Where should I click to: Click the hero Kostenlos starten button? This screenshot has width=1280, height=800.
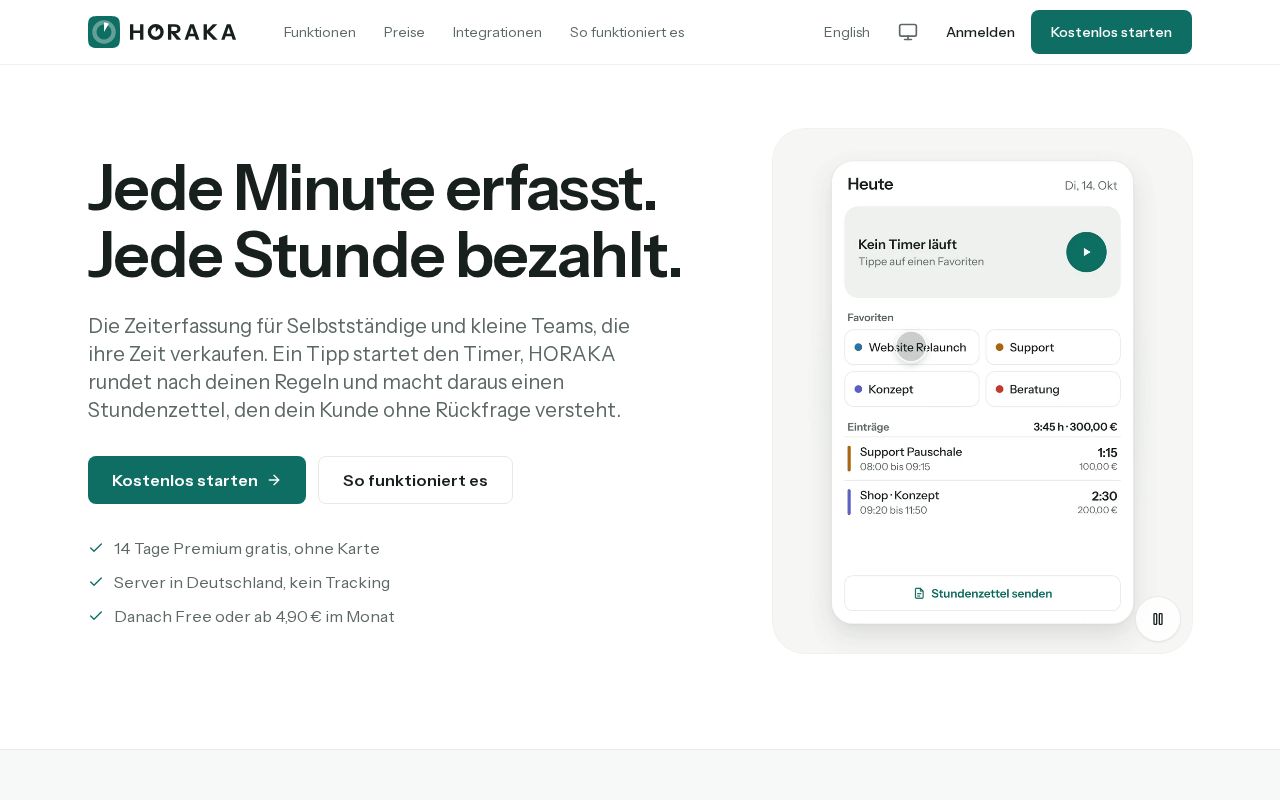click(197, 480)
